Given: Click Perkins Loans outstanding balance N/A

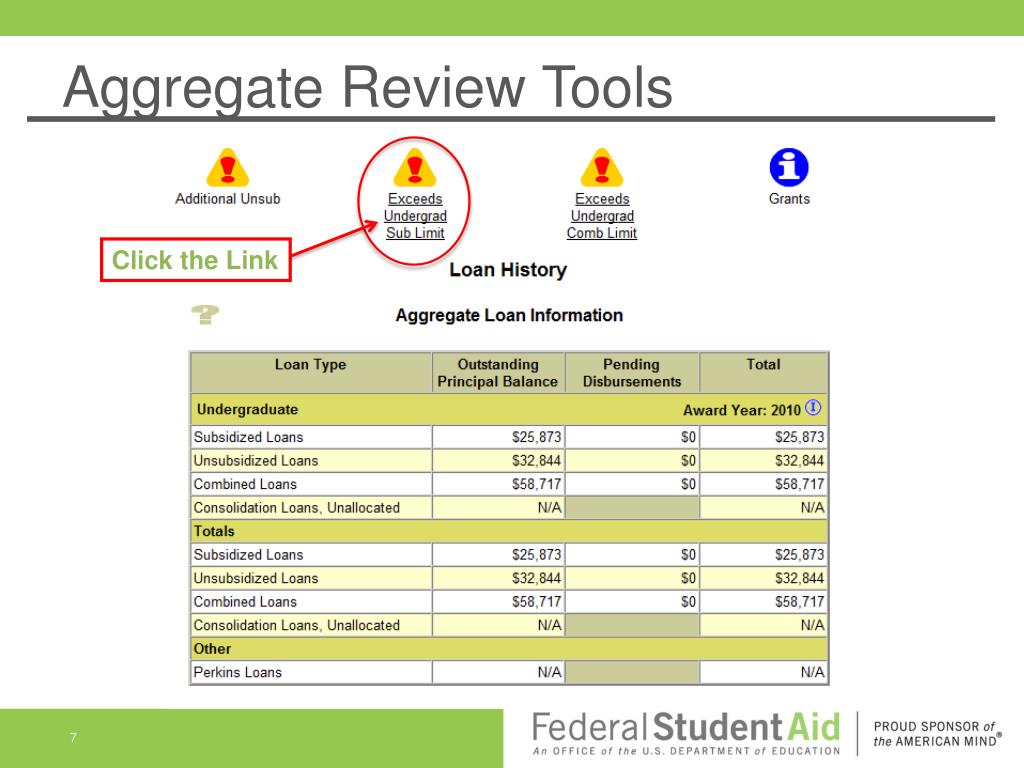Looking at the screenshot, I should click(x=549, y=672).
